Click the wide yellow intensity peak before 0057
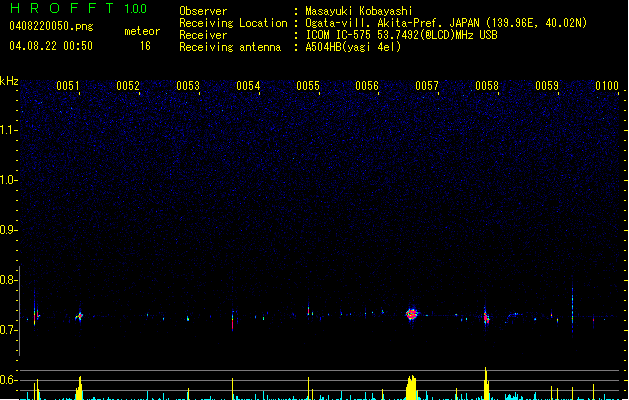The width and height of the screenshot is (629, 400). tap(411, 388)
